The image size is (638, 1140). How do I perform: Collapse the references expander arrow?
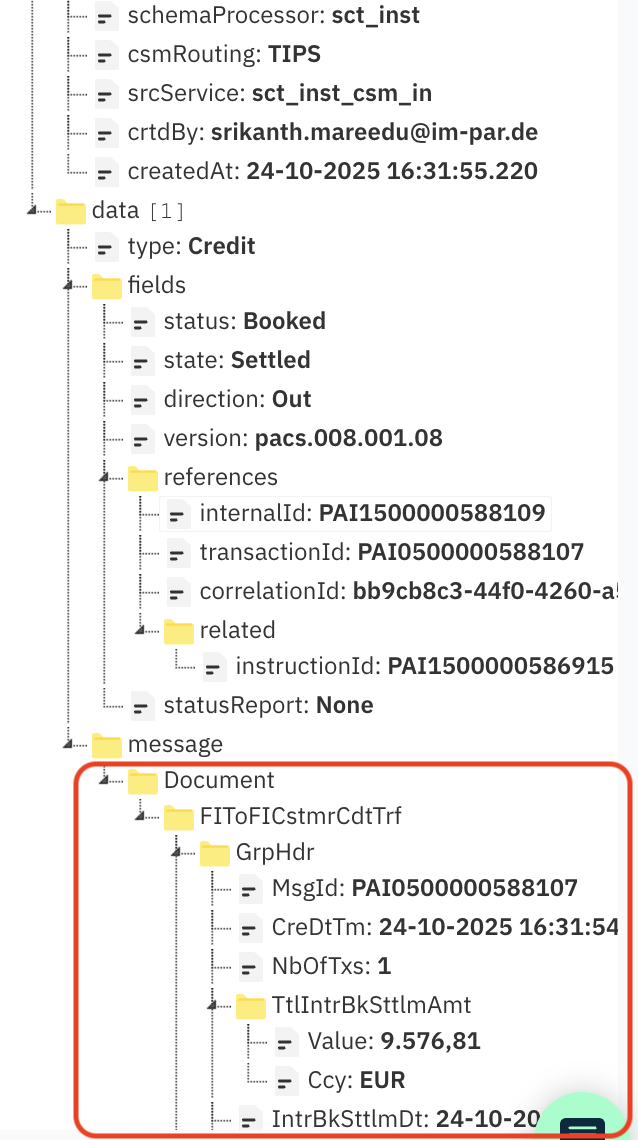pos(107,477)
